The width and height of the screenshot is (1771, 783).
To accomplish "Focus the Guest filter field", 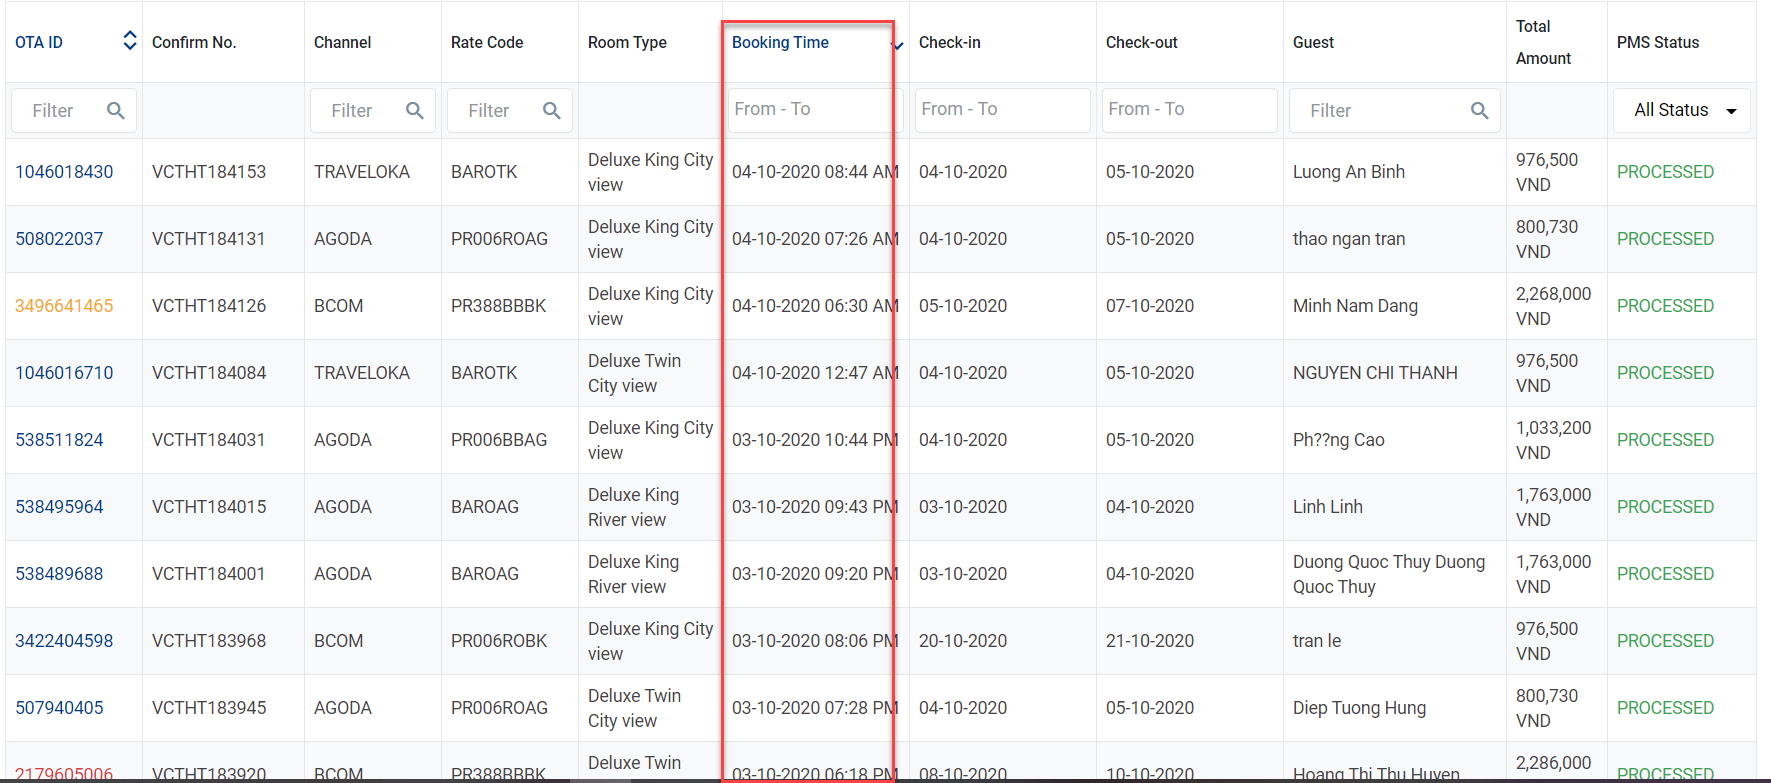I will click(x=1394, y=110).
